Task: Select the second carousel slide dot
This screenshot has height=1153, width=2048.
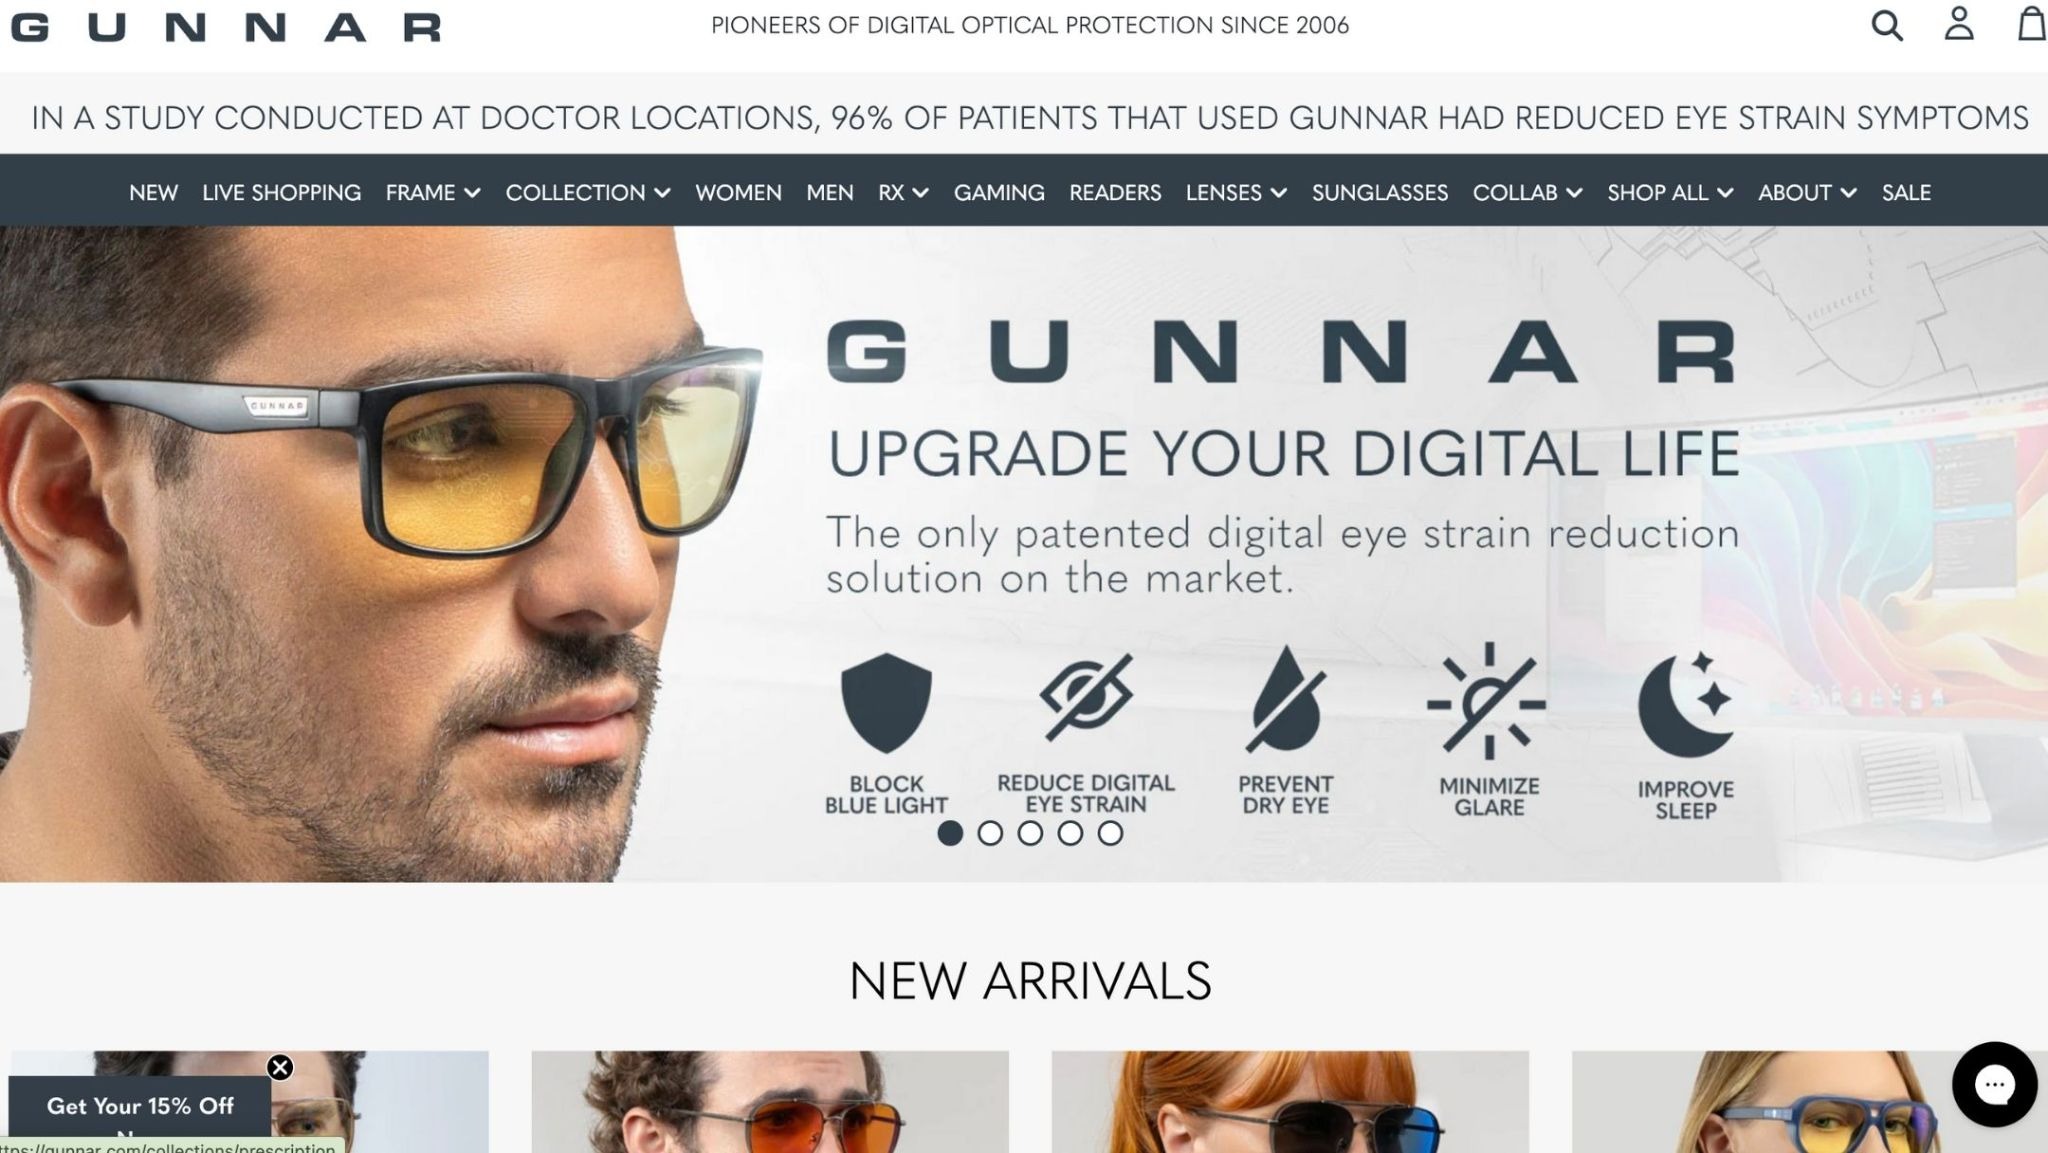Action: (x=990, y=833)
